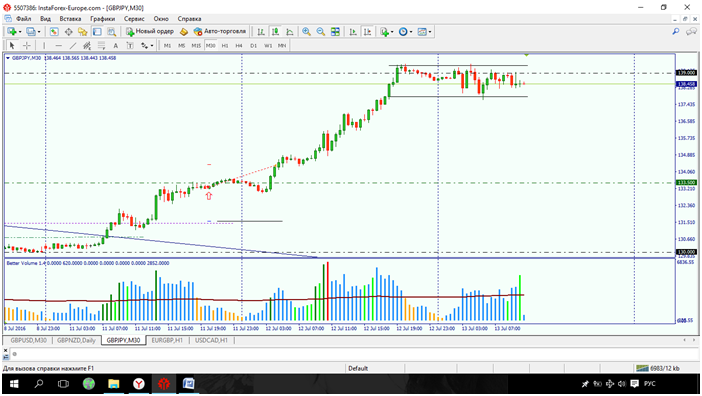Select the Text tool letter A
Image resolution: width=702 pixels, height=396 pixels.
(116, 45)
